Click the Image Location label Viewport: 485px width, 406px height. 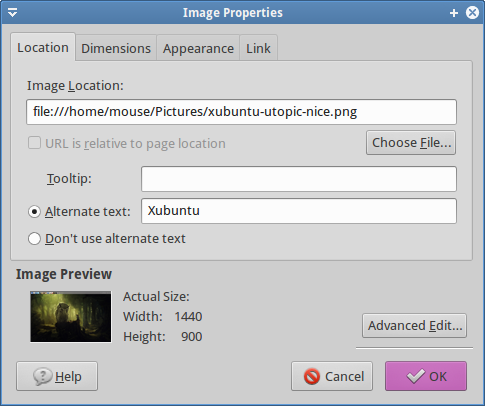pyautogui.click(x=75, y=86)
